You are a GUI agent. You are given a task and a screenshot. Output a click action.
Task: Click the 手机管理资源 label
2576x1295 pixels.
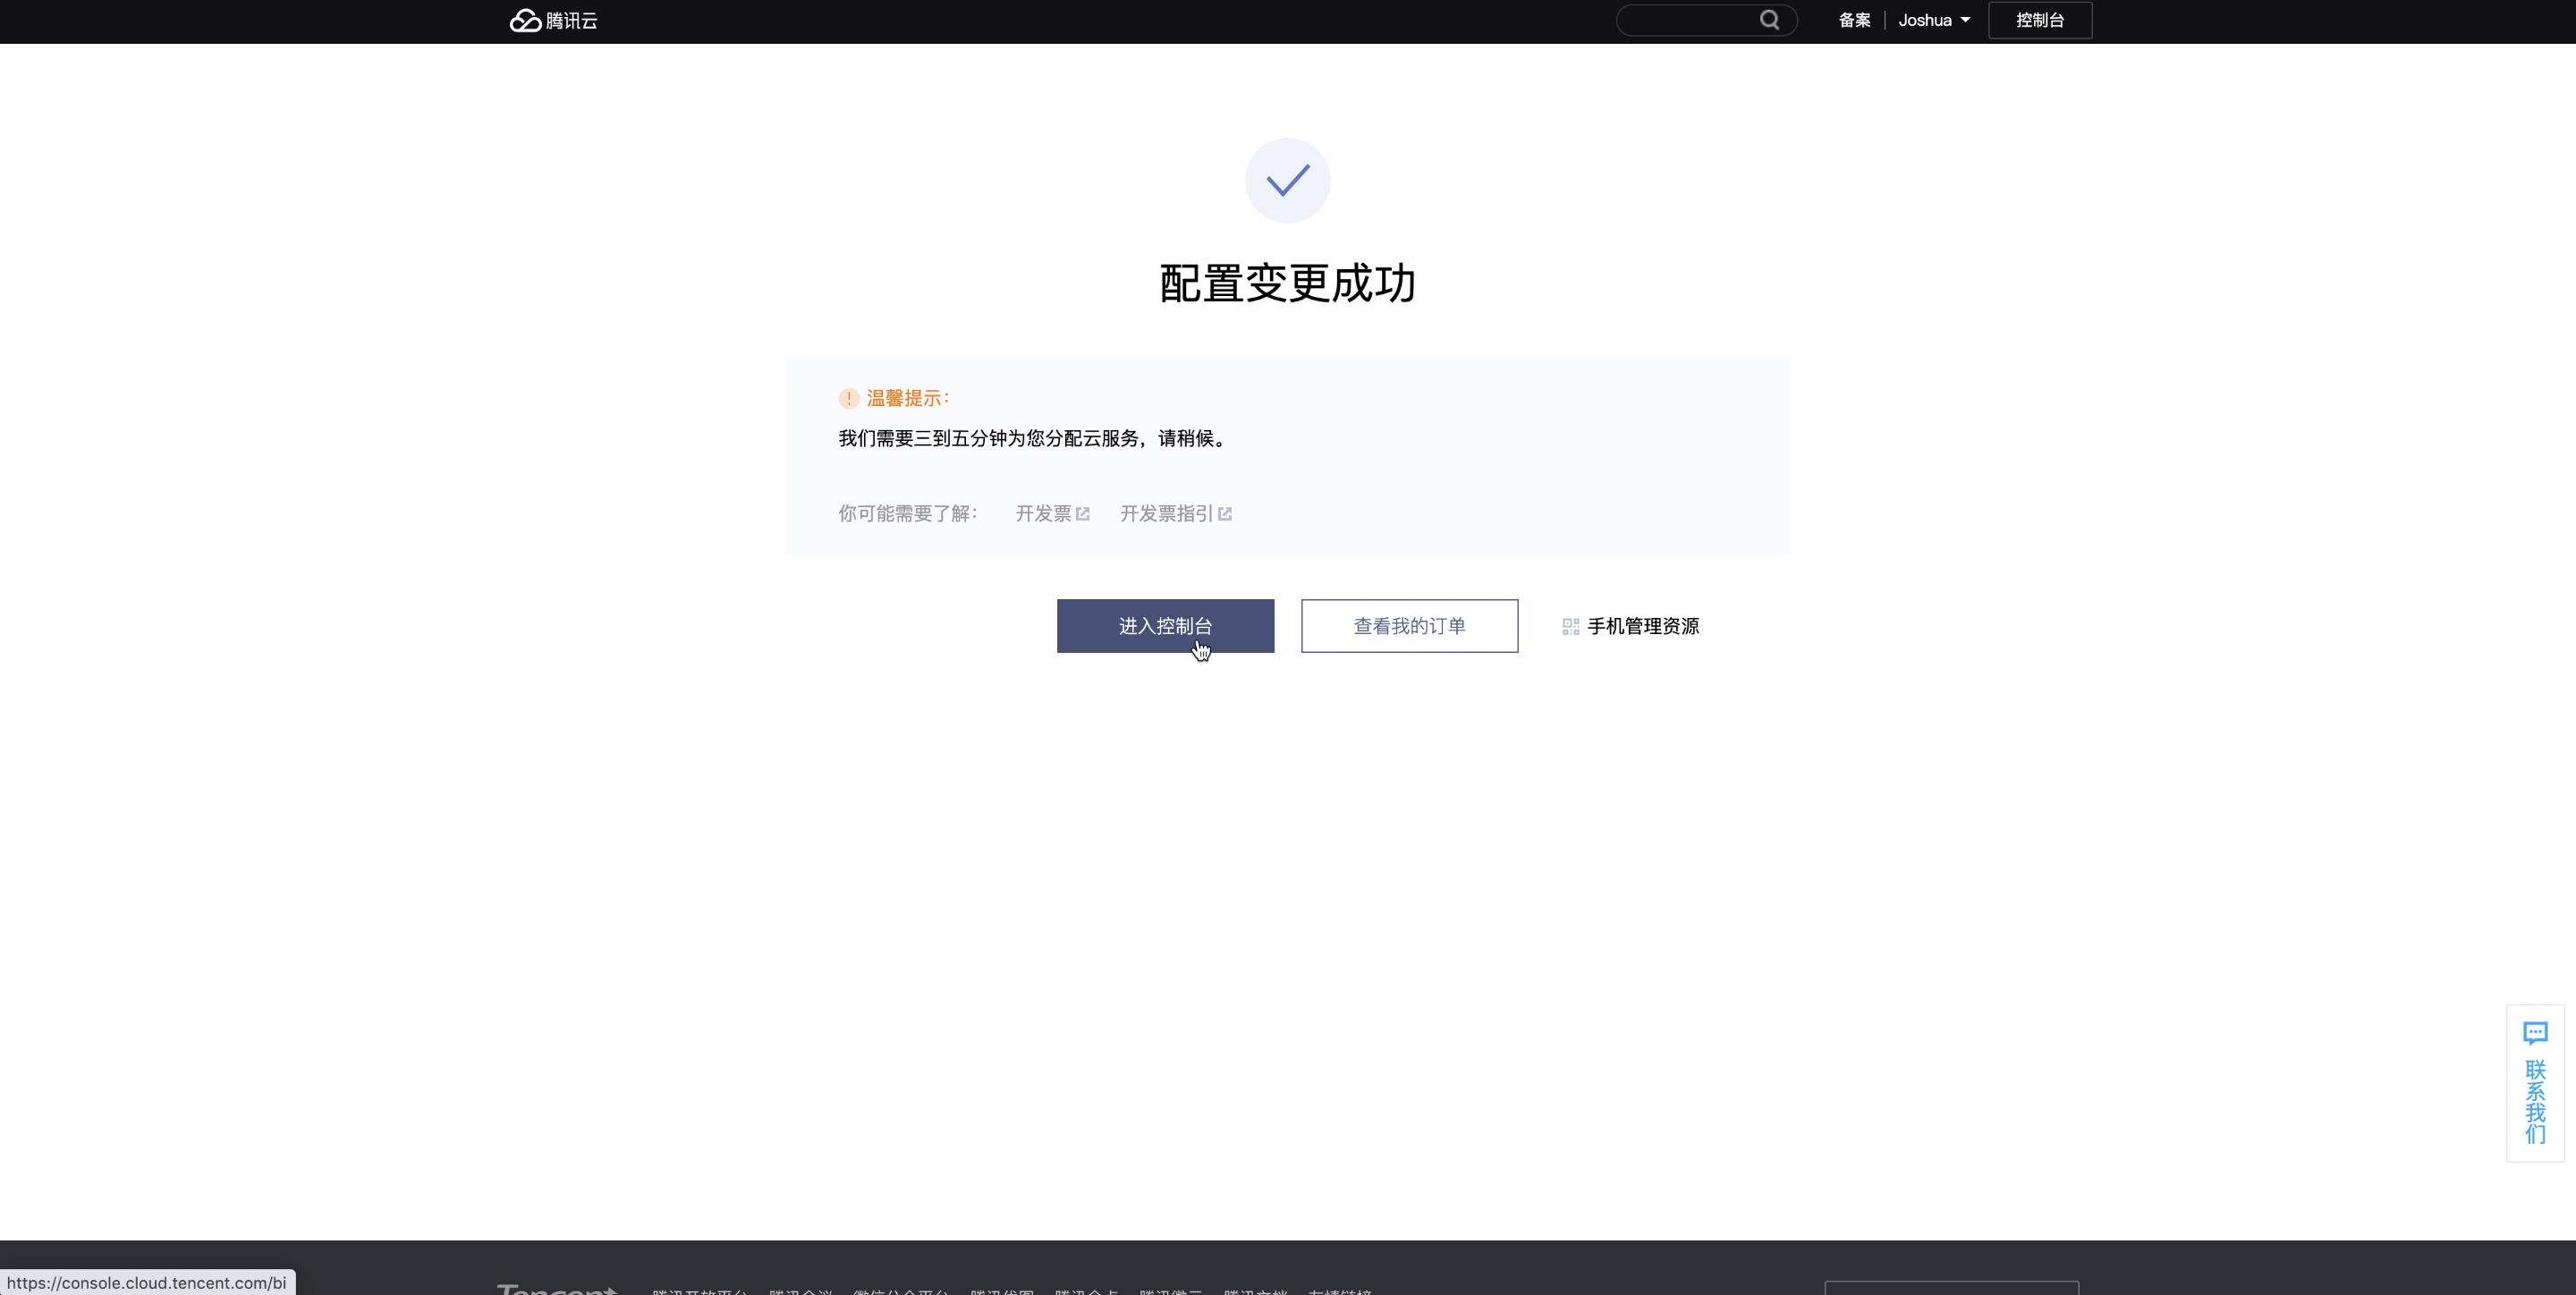click(1643, 627)
